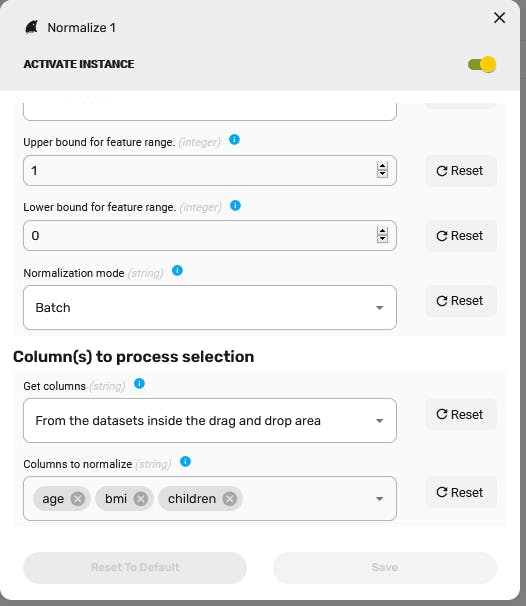Open the Get columns dropdown
Viewport: 526px width, 606px height.
[x=210, y=420]
